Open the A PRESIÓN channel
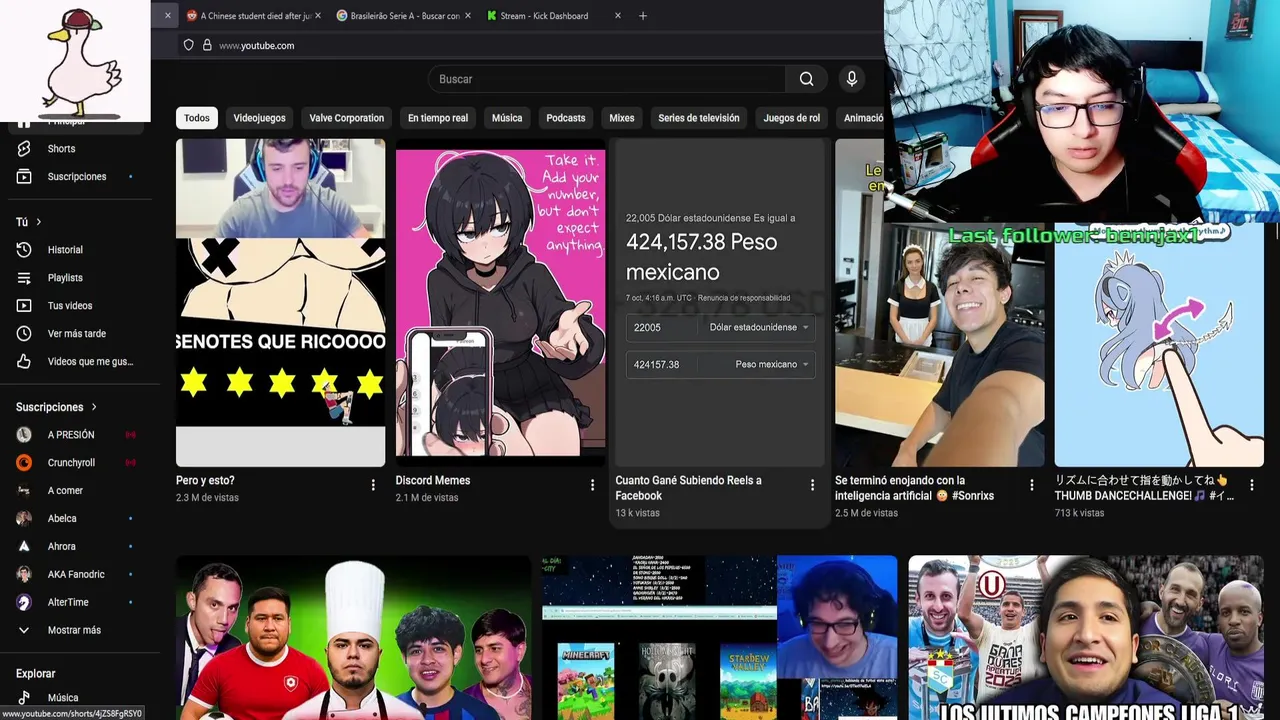This screenshot has height=720, width=1280. pyautogui.click(x=70, y=435)
